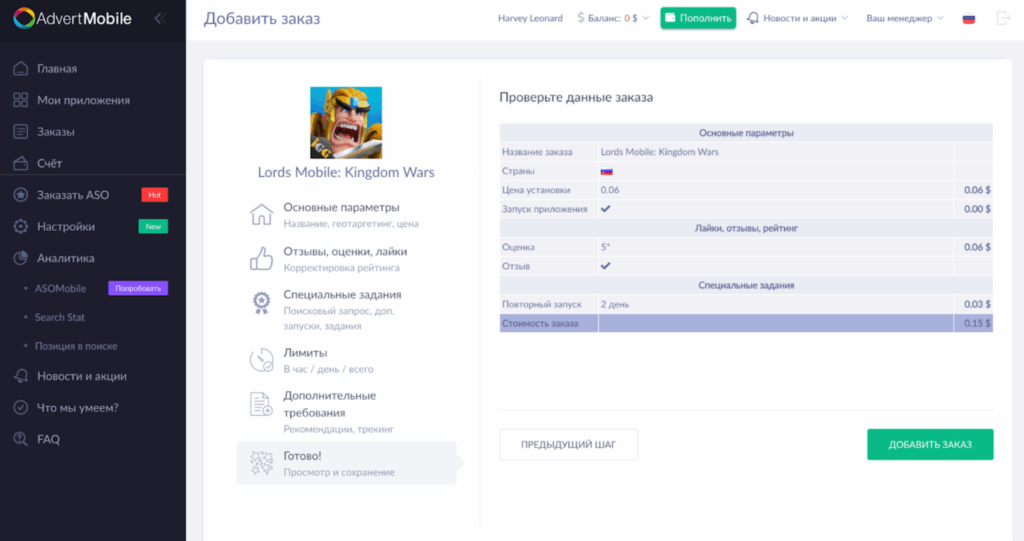The image size is (1024, 541).
Task: Go to Лимиты step
Action: coord(346,360)
